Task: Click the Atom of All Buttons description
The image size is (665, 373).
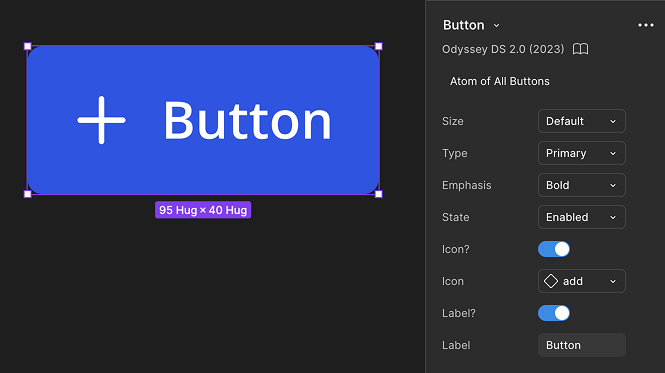Action: (x=500, y=81)
